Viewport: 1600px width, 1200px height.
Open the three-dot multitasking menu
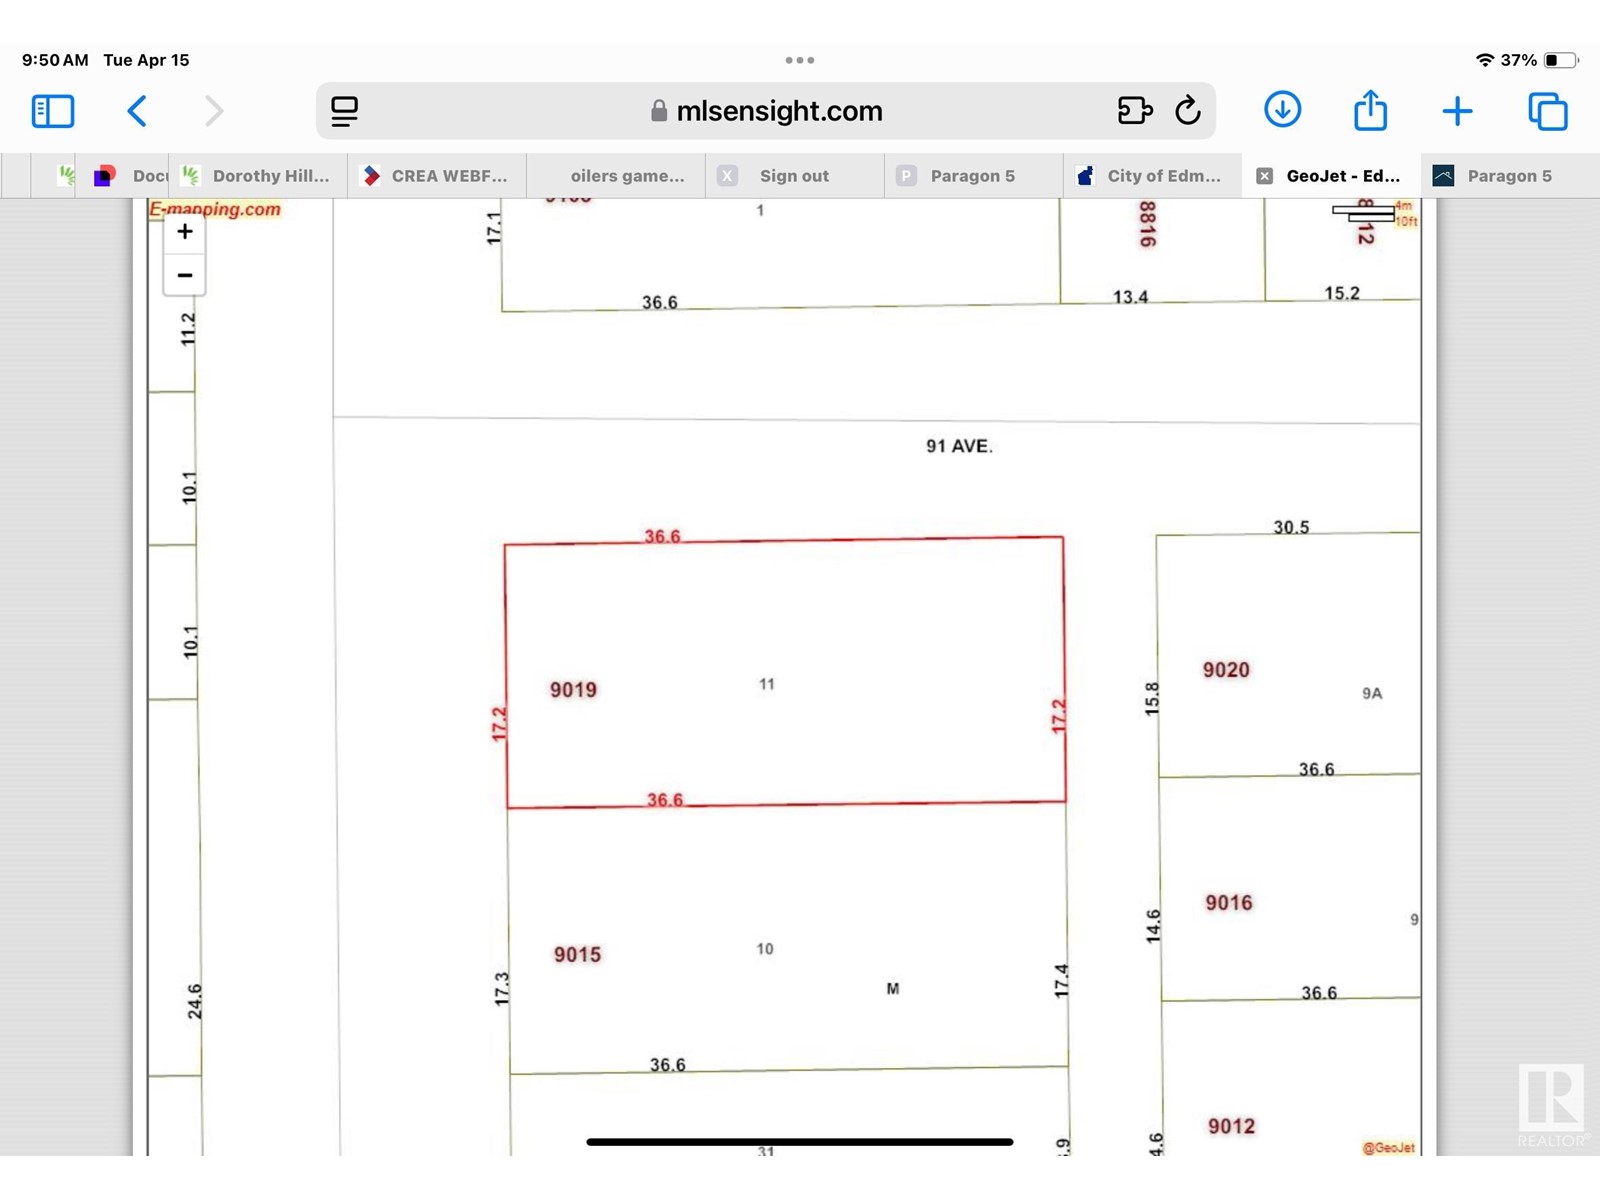[x=799, y=60]
